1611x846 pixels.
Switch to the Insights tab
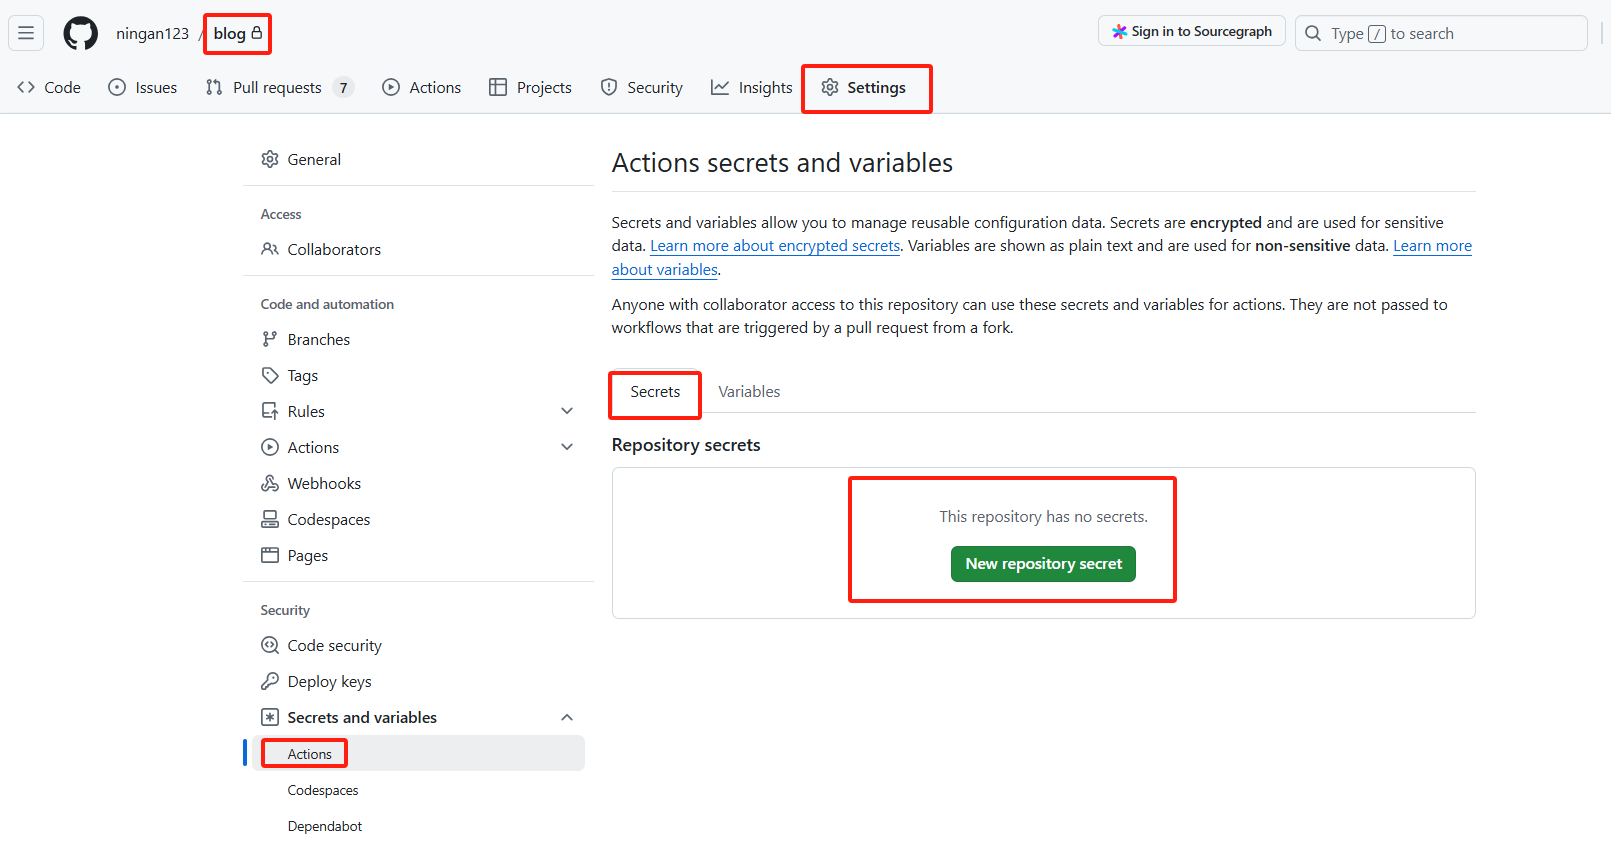[752, 87]
